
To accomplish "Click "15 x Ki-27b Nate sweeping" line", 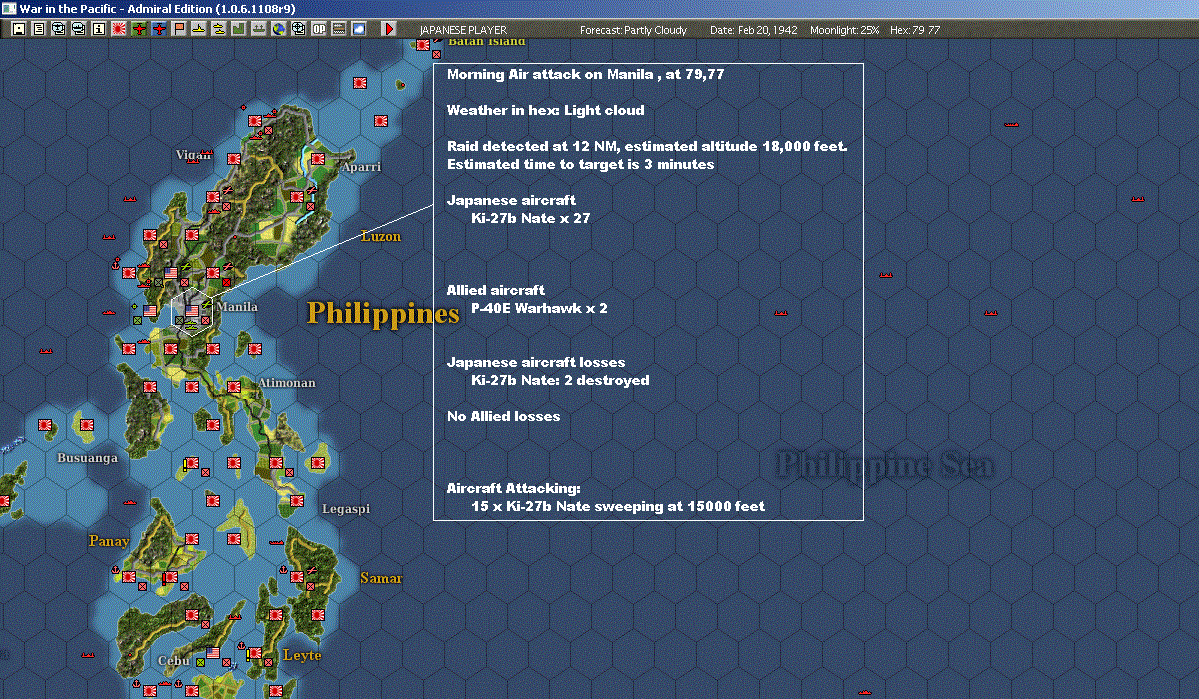I will point(618,506).
